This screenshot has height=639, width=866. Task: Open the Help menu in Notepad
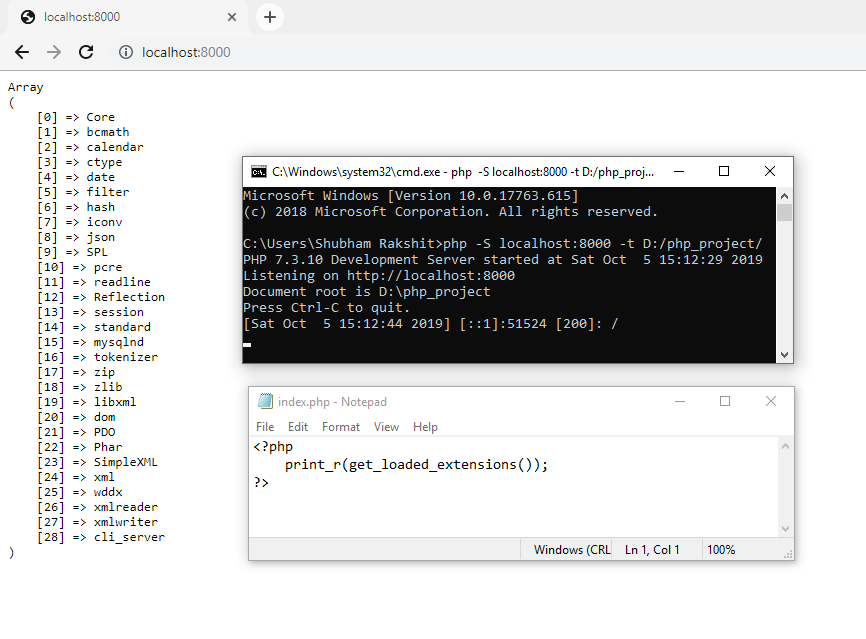(x=425, y=426)
